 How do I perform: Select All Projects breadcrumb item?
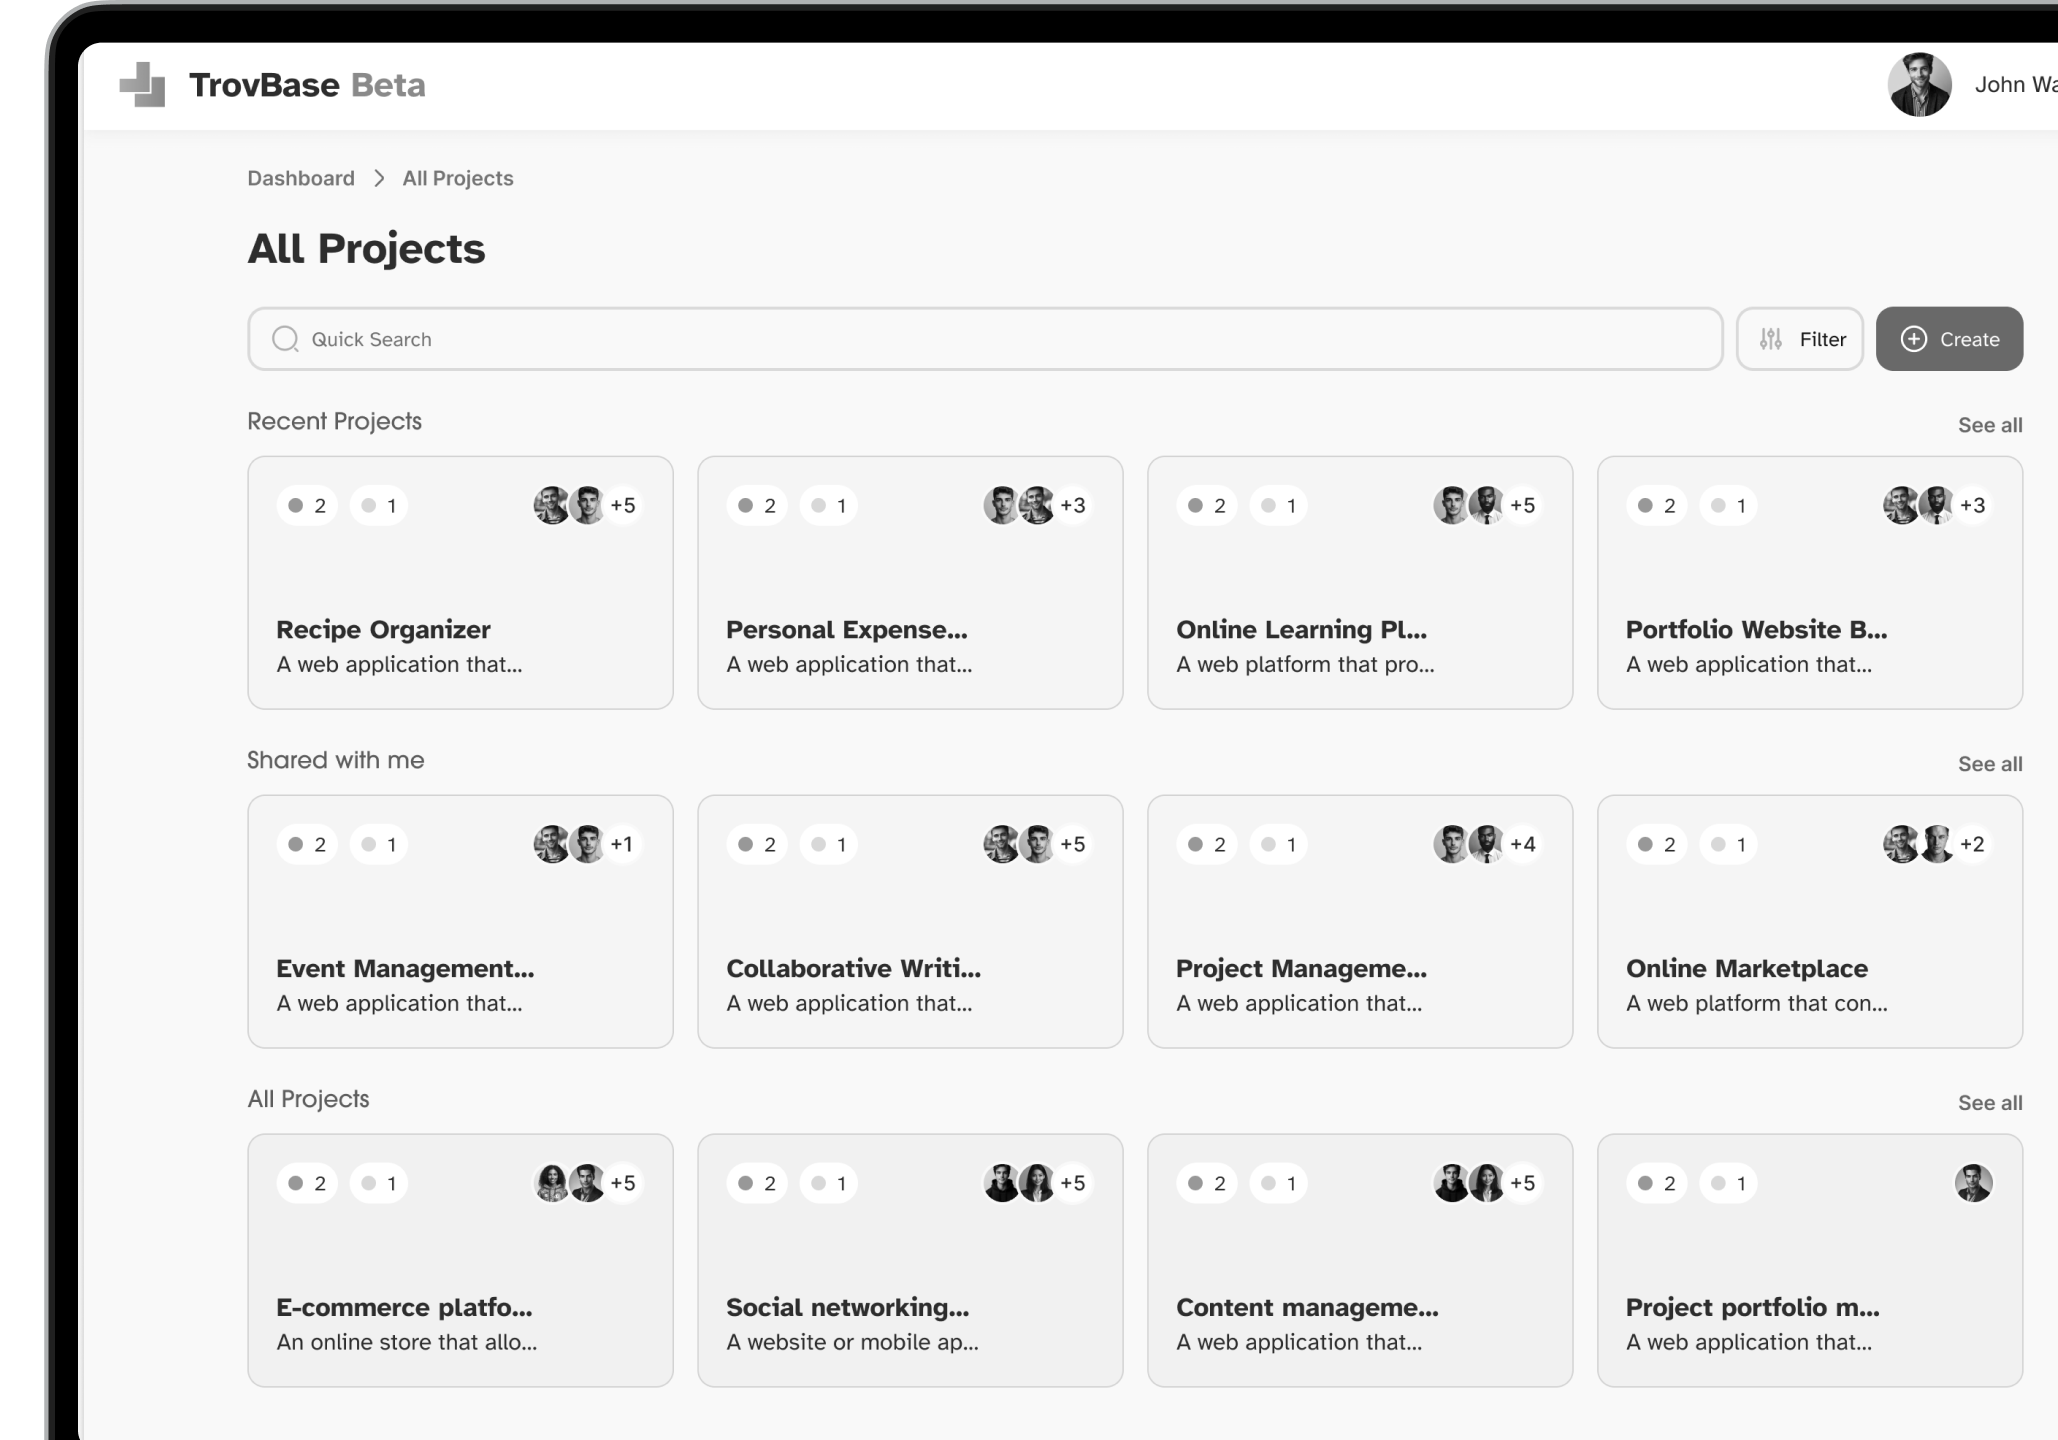tap(458, 178)
